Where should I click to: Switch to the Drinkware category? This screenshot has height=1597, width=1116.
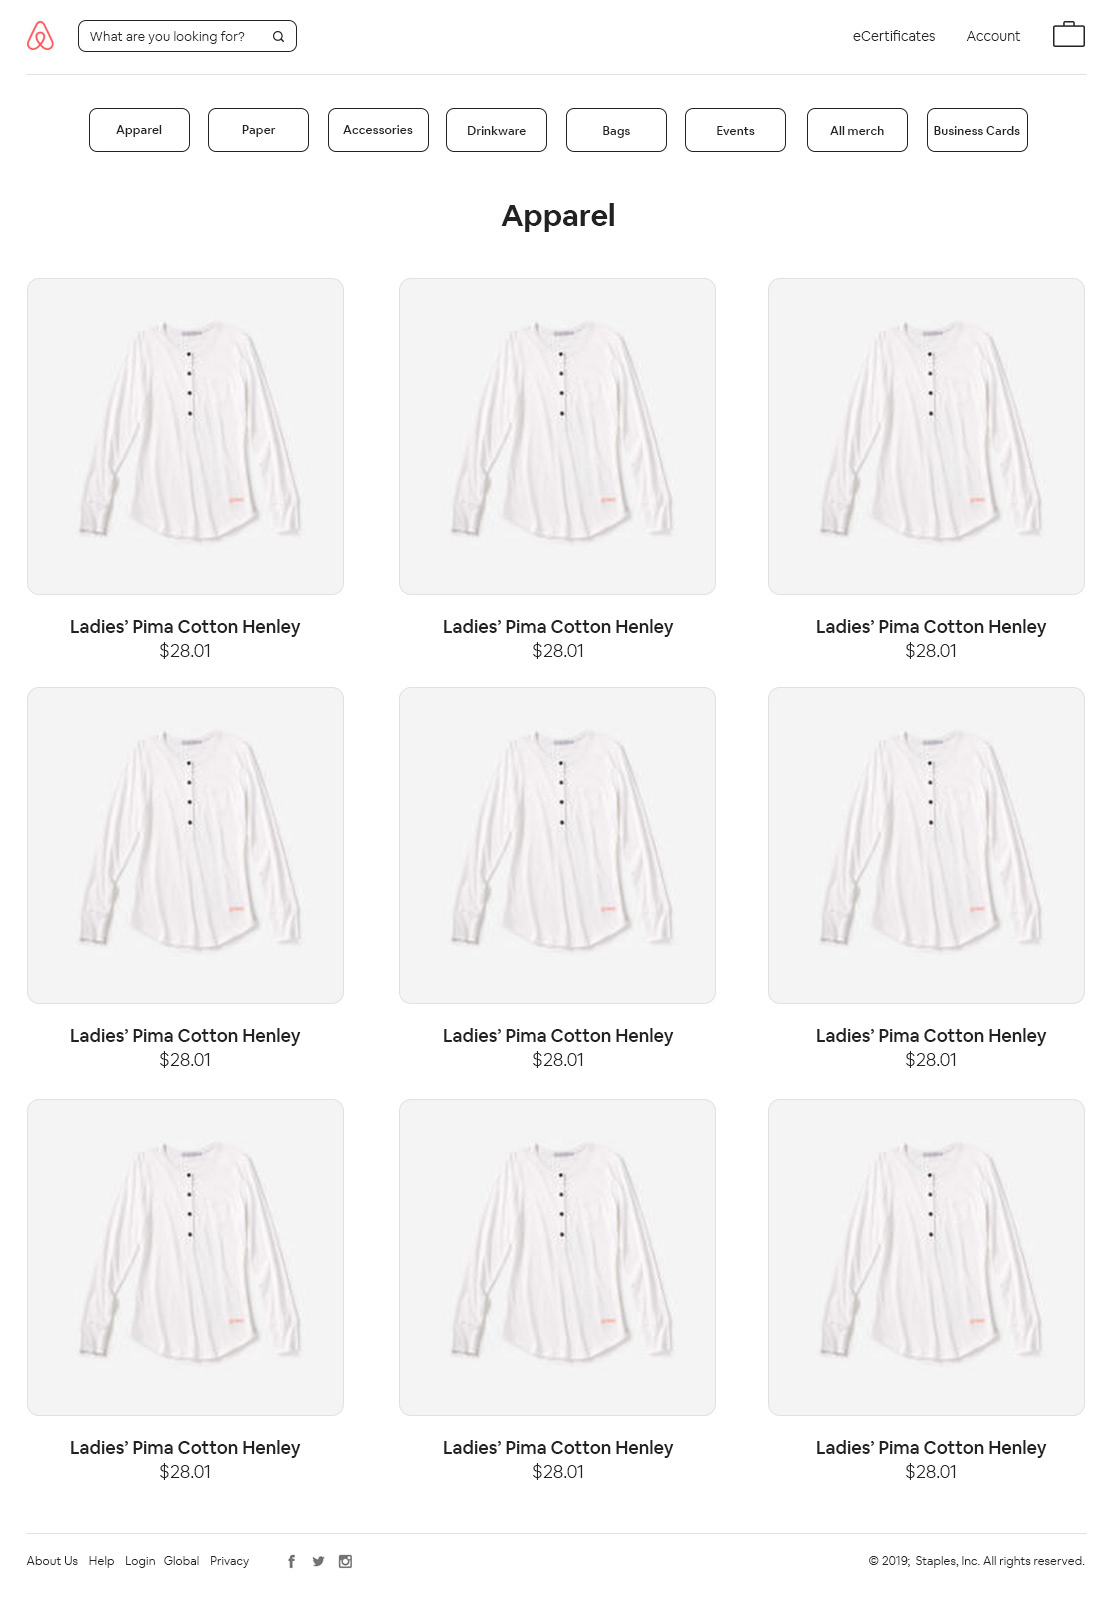[496, 130]
